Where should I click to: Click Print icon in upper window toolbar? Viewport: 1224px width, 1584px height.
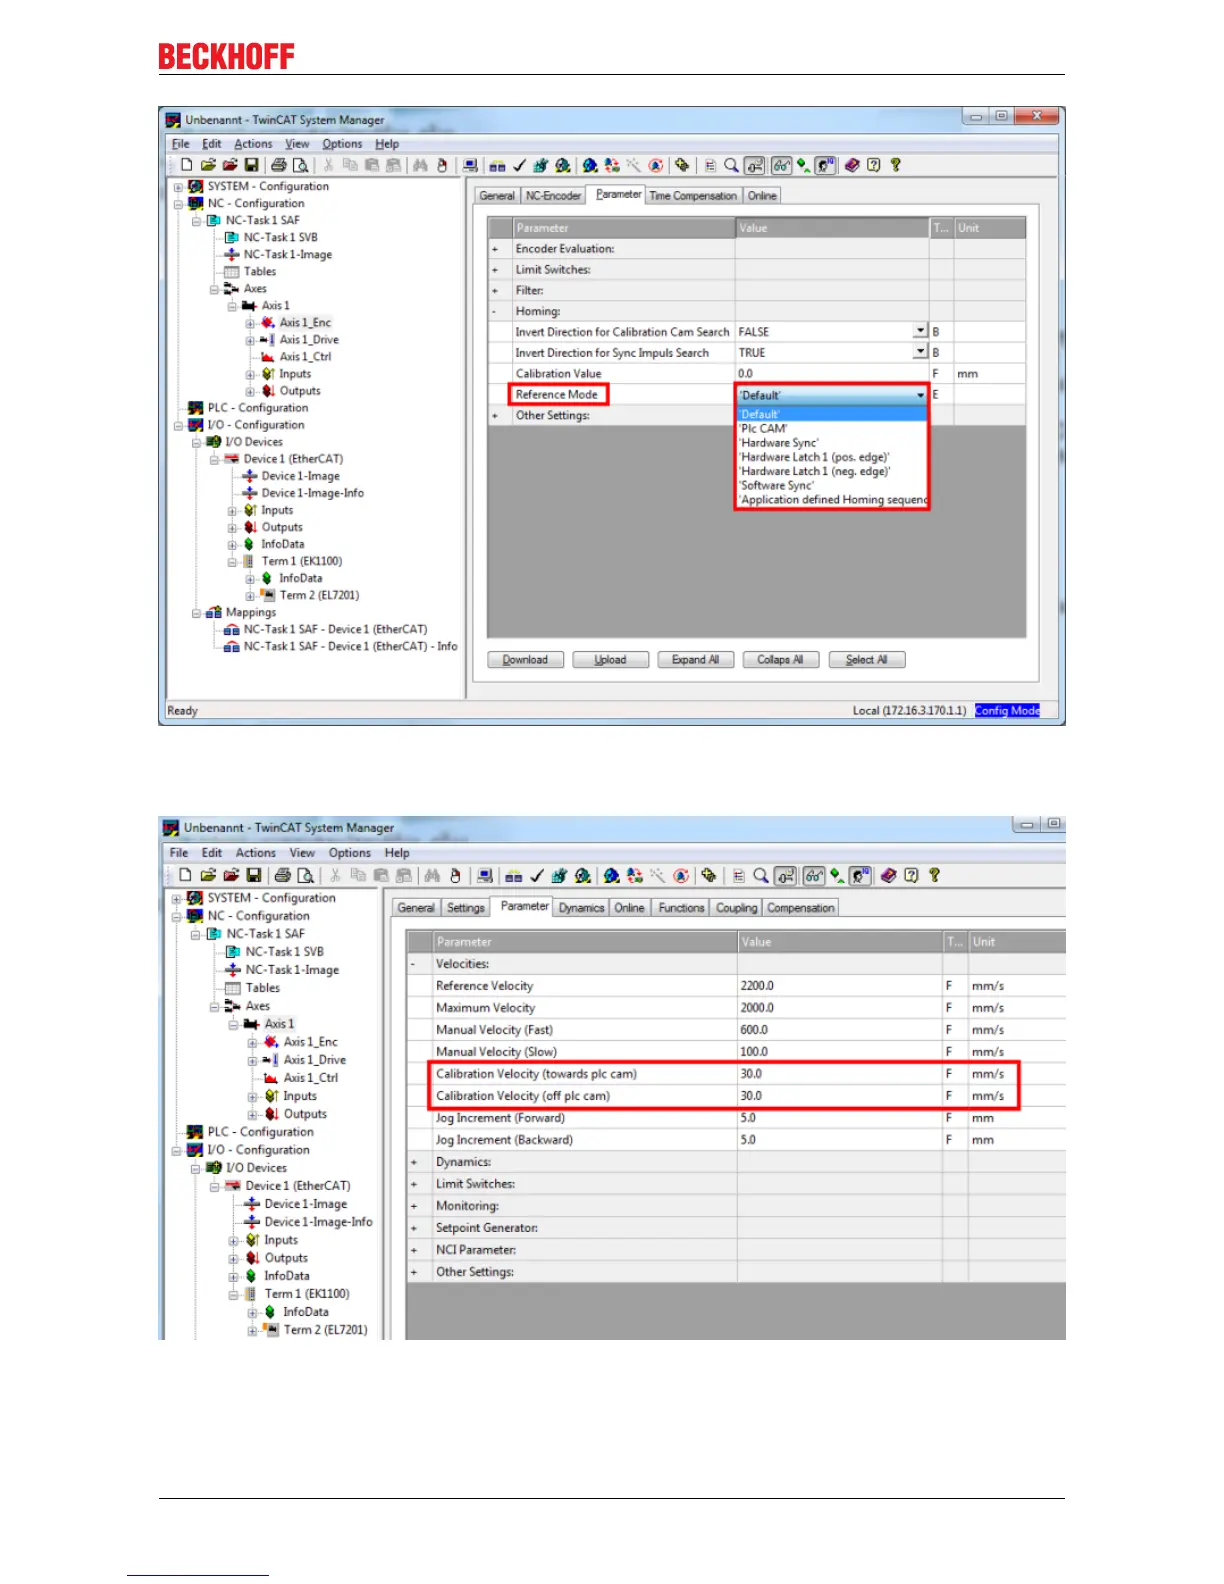(x=278, y=165)
